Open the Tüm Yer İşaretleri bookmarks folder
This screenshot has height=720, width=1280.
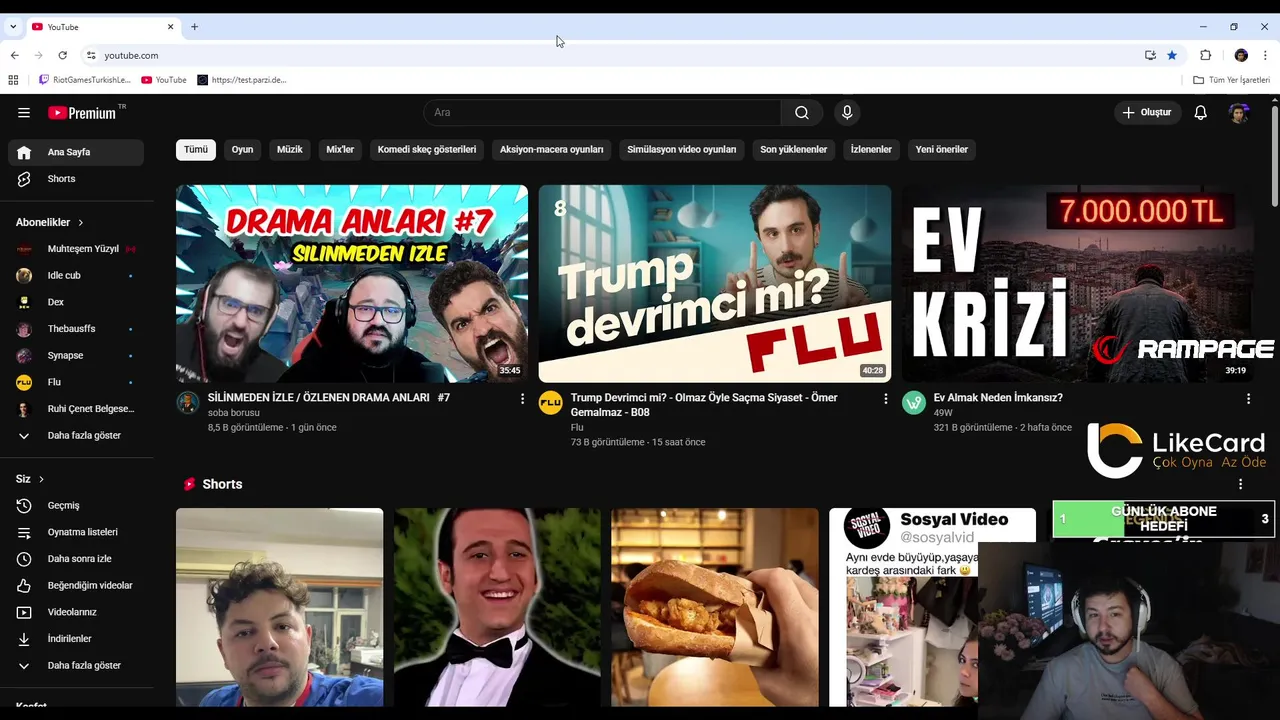coord(1231,80)
